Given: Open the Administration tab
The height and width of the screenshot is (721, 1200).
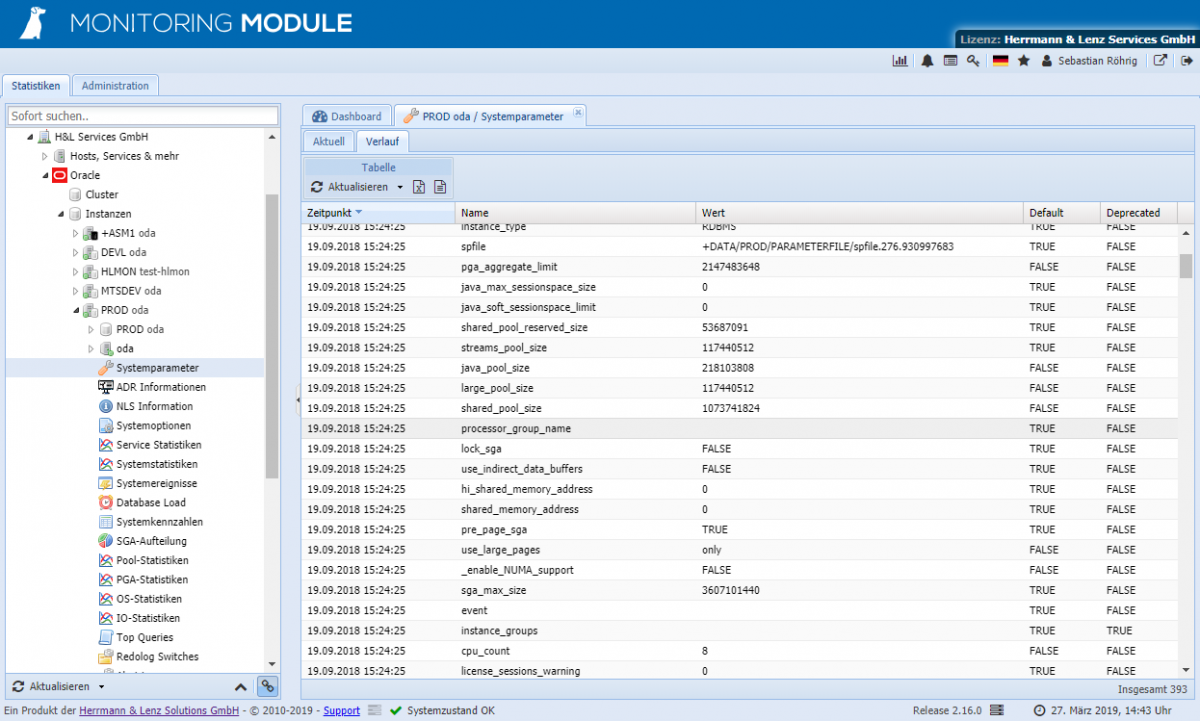Looking at the screenshot, I should [x=115, y=85].
